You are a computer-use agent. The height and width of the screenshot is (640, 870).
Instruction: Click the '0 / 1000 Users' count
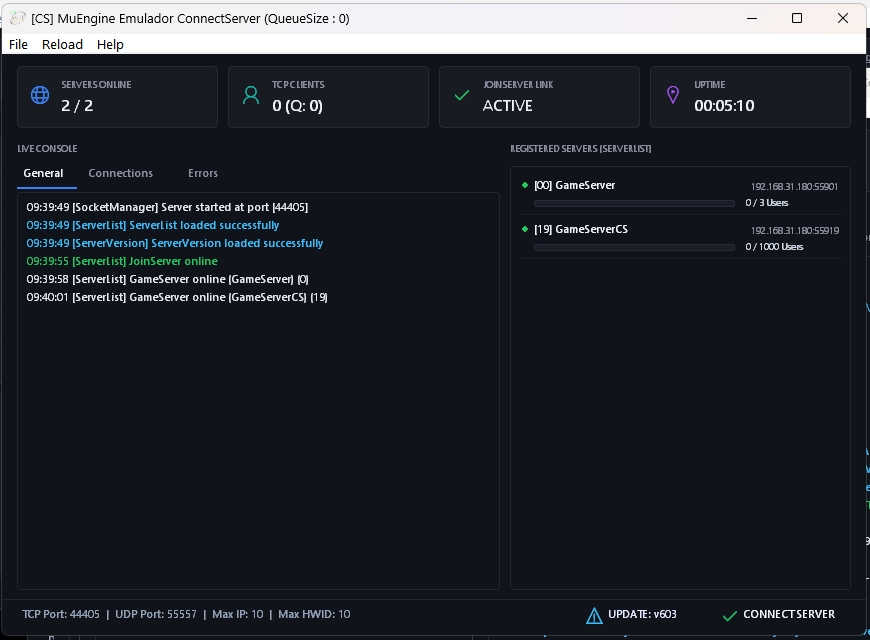tap(774, 246)
